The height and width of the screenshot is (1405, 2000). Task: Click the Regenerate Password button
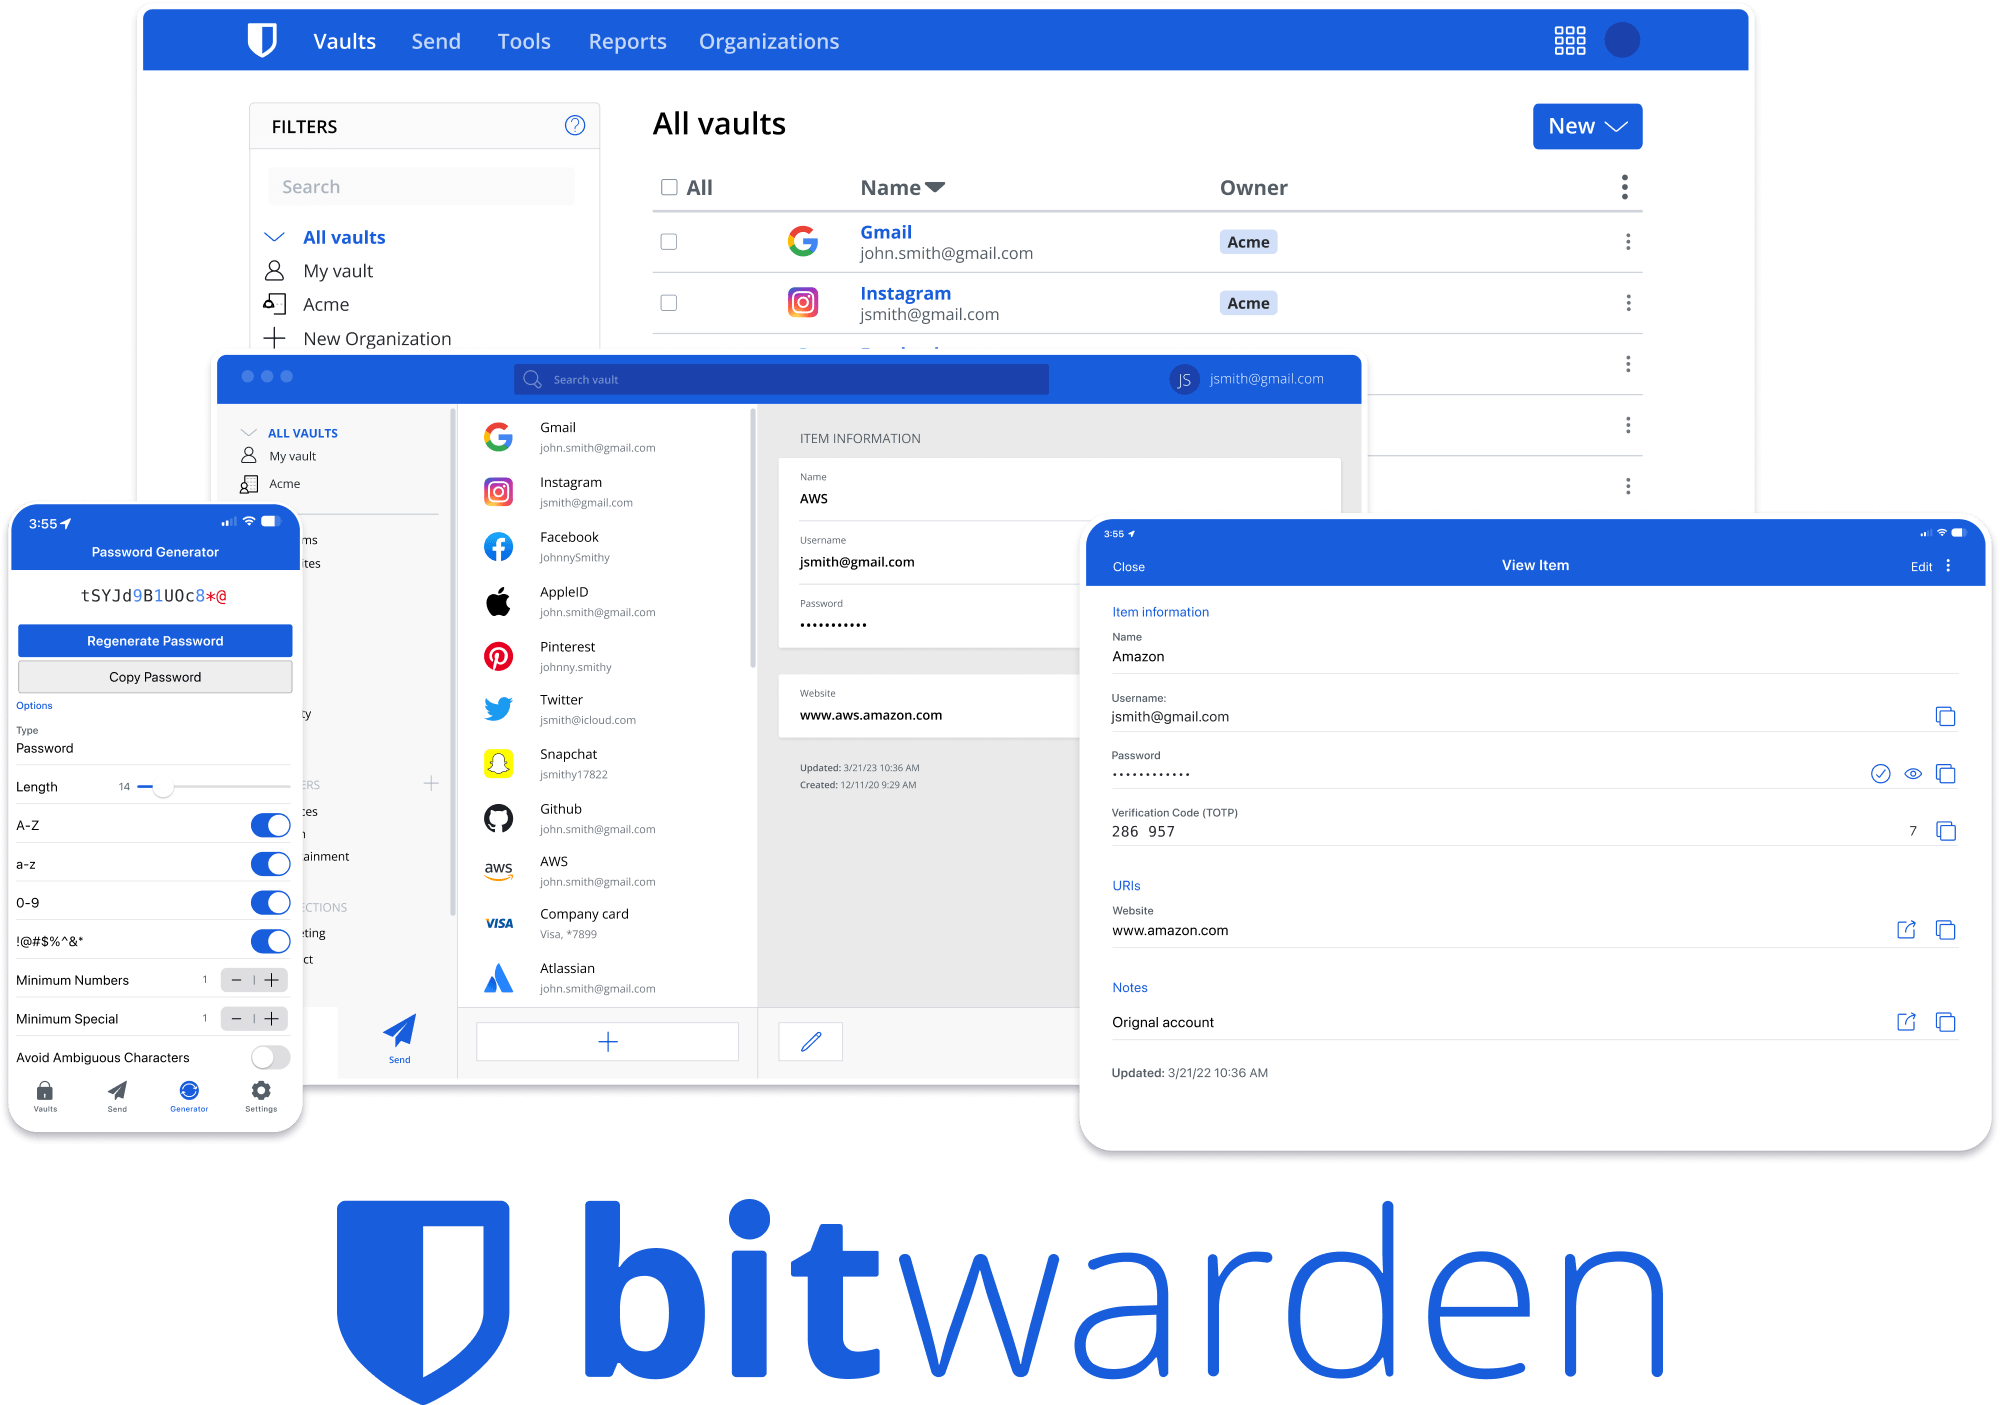point(155,640)
